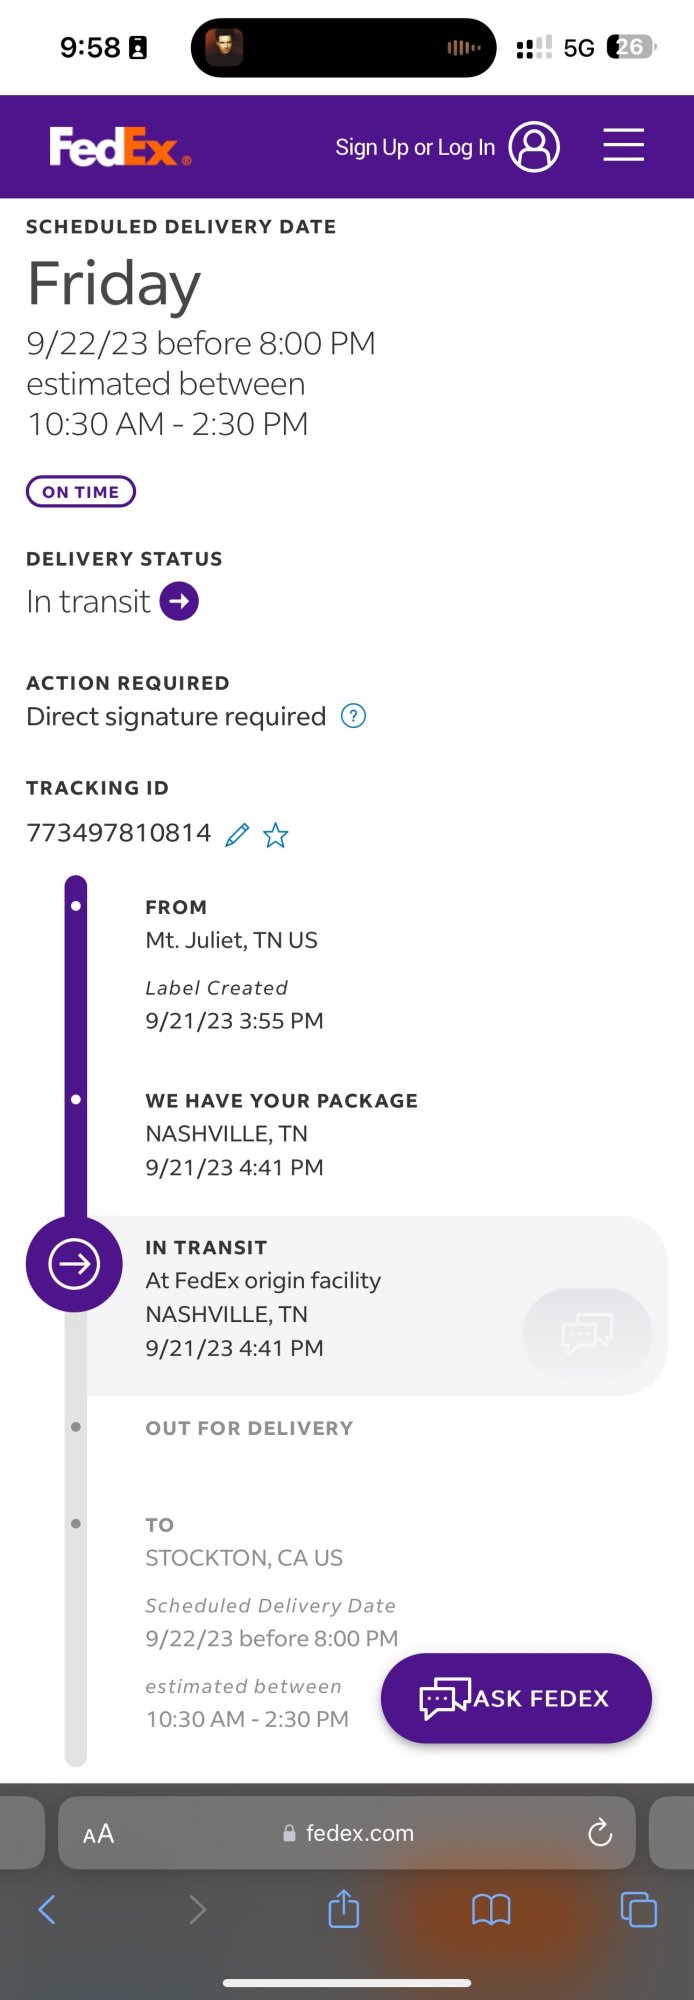
Task: Reload the fedex.com page
Action: coord(600,1832)
